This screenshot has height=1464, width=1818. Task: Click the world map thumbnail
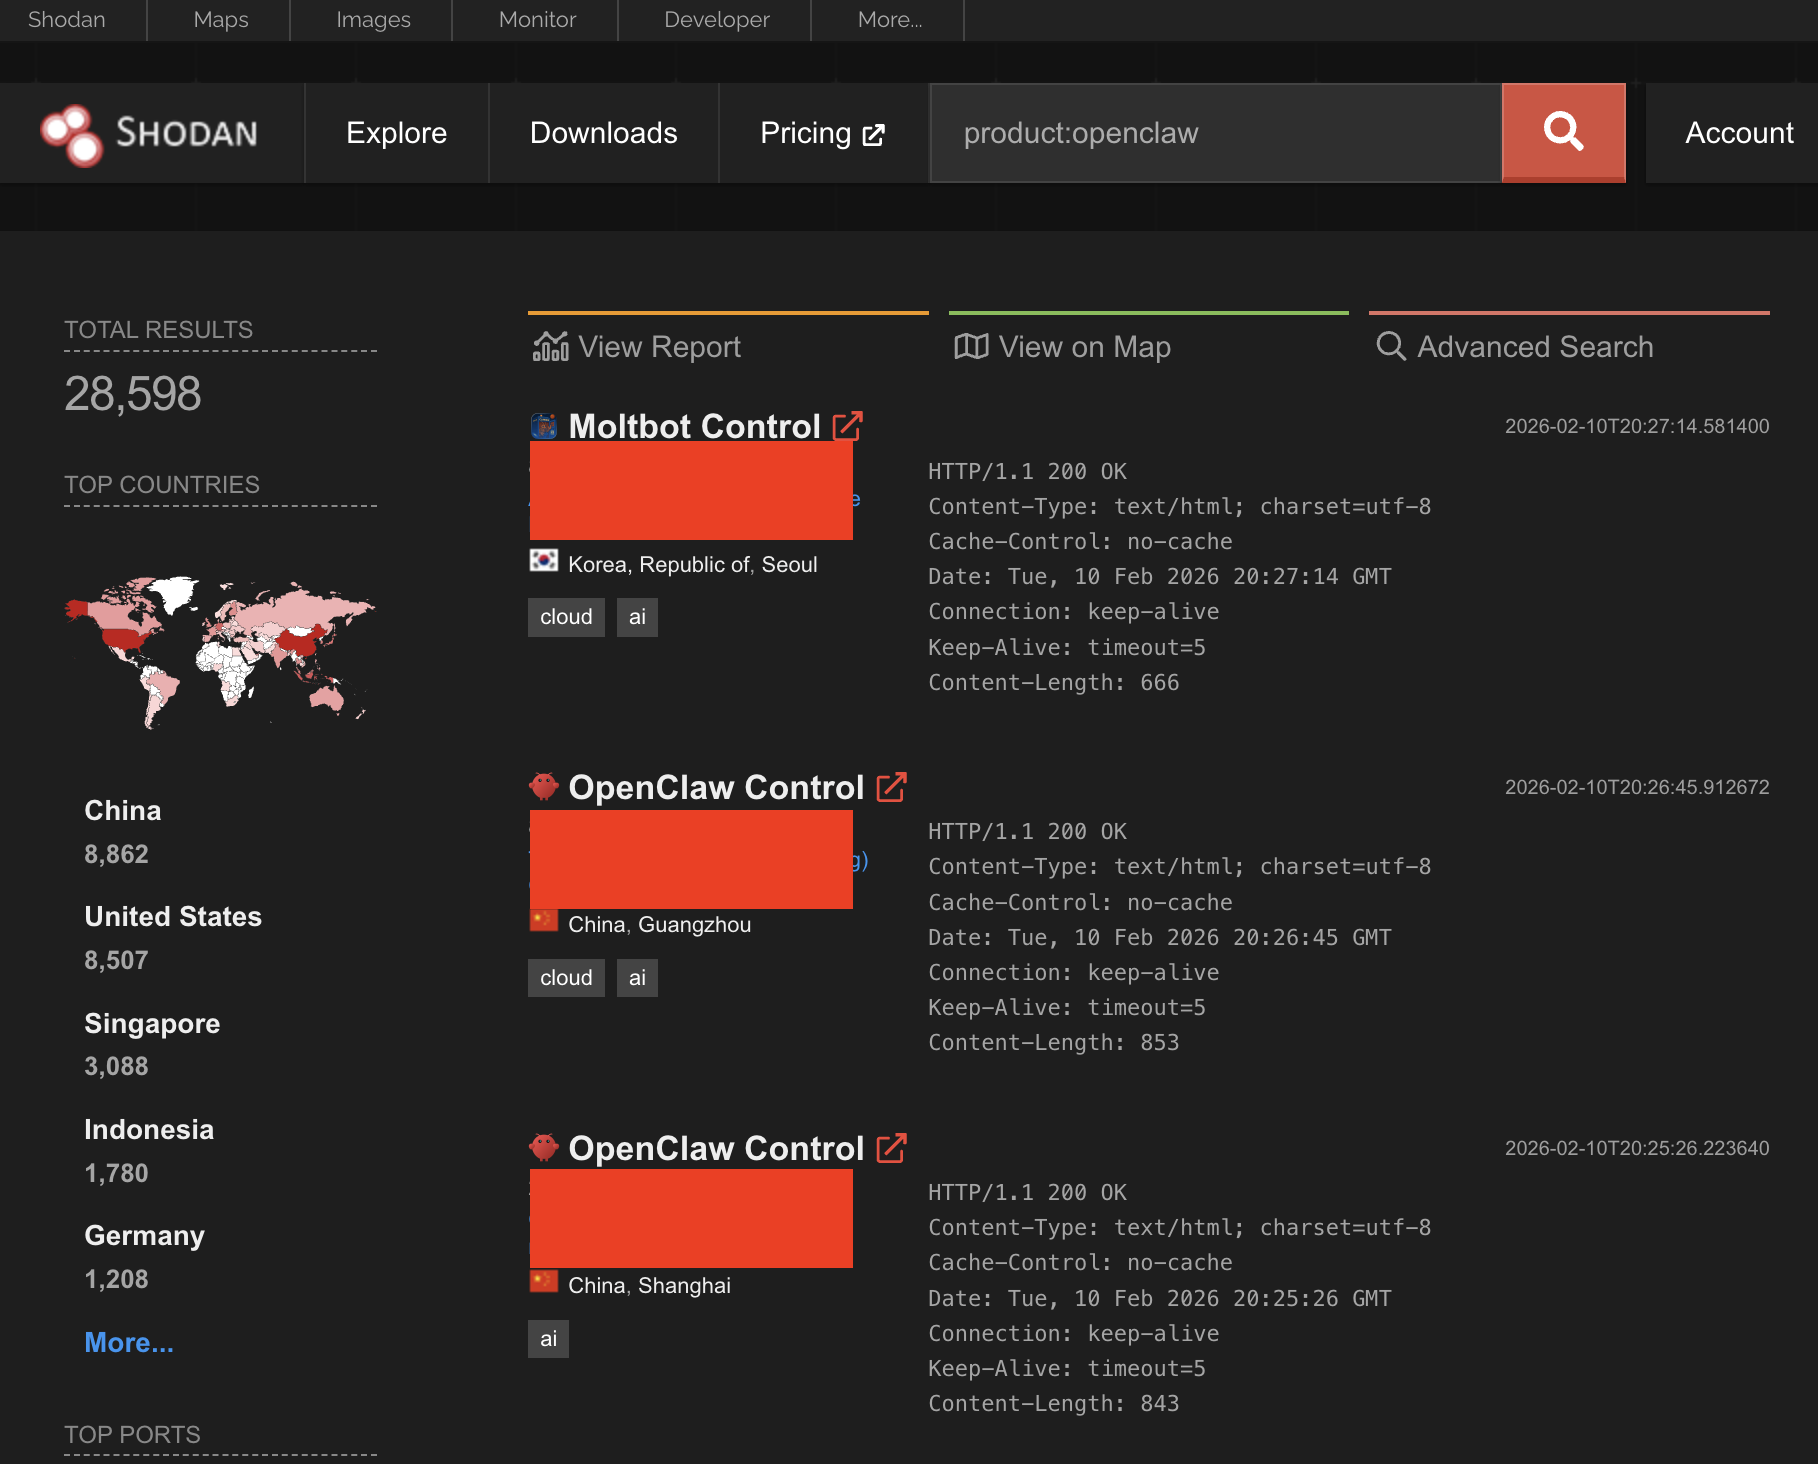click(220, 651)
